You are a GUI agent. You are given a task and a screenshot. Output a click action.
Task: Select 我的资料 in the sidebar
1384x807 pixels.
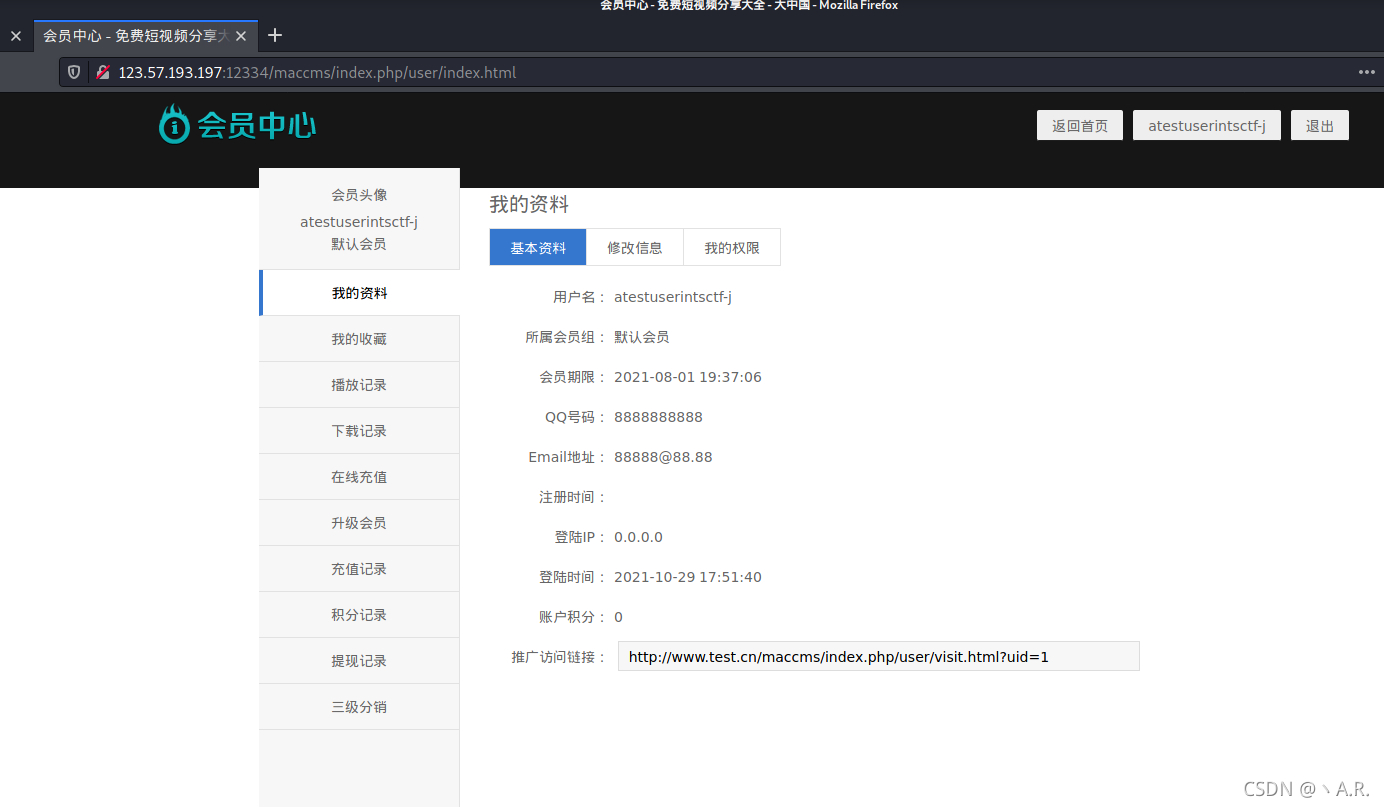pos(360,293)
